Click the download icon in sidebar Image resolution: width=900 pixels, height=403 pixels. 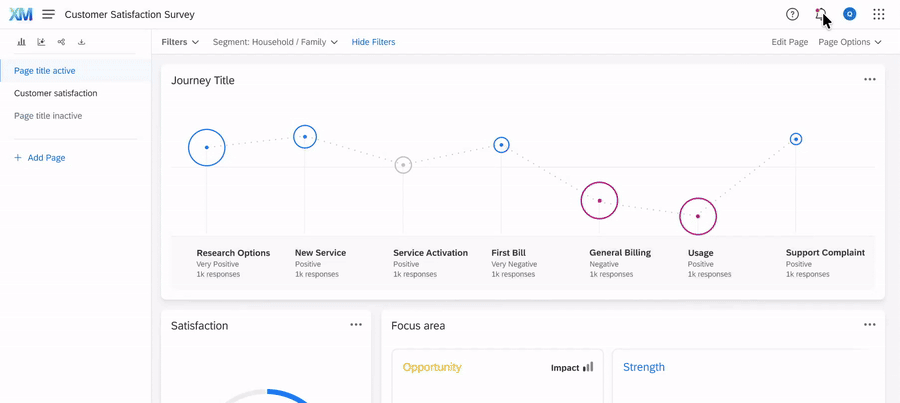(x=82, y=42)
